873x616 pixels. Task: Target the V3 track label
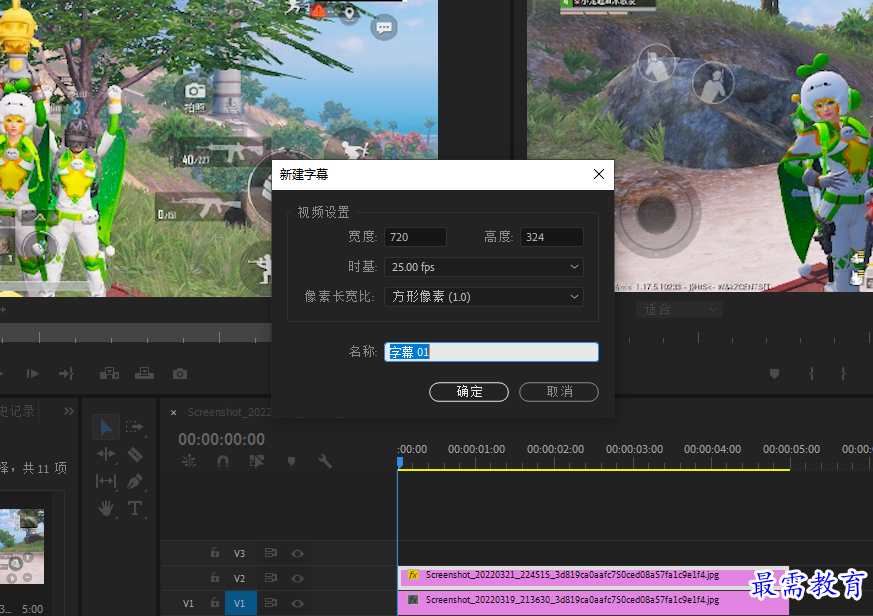[x=239, y=553]
